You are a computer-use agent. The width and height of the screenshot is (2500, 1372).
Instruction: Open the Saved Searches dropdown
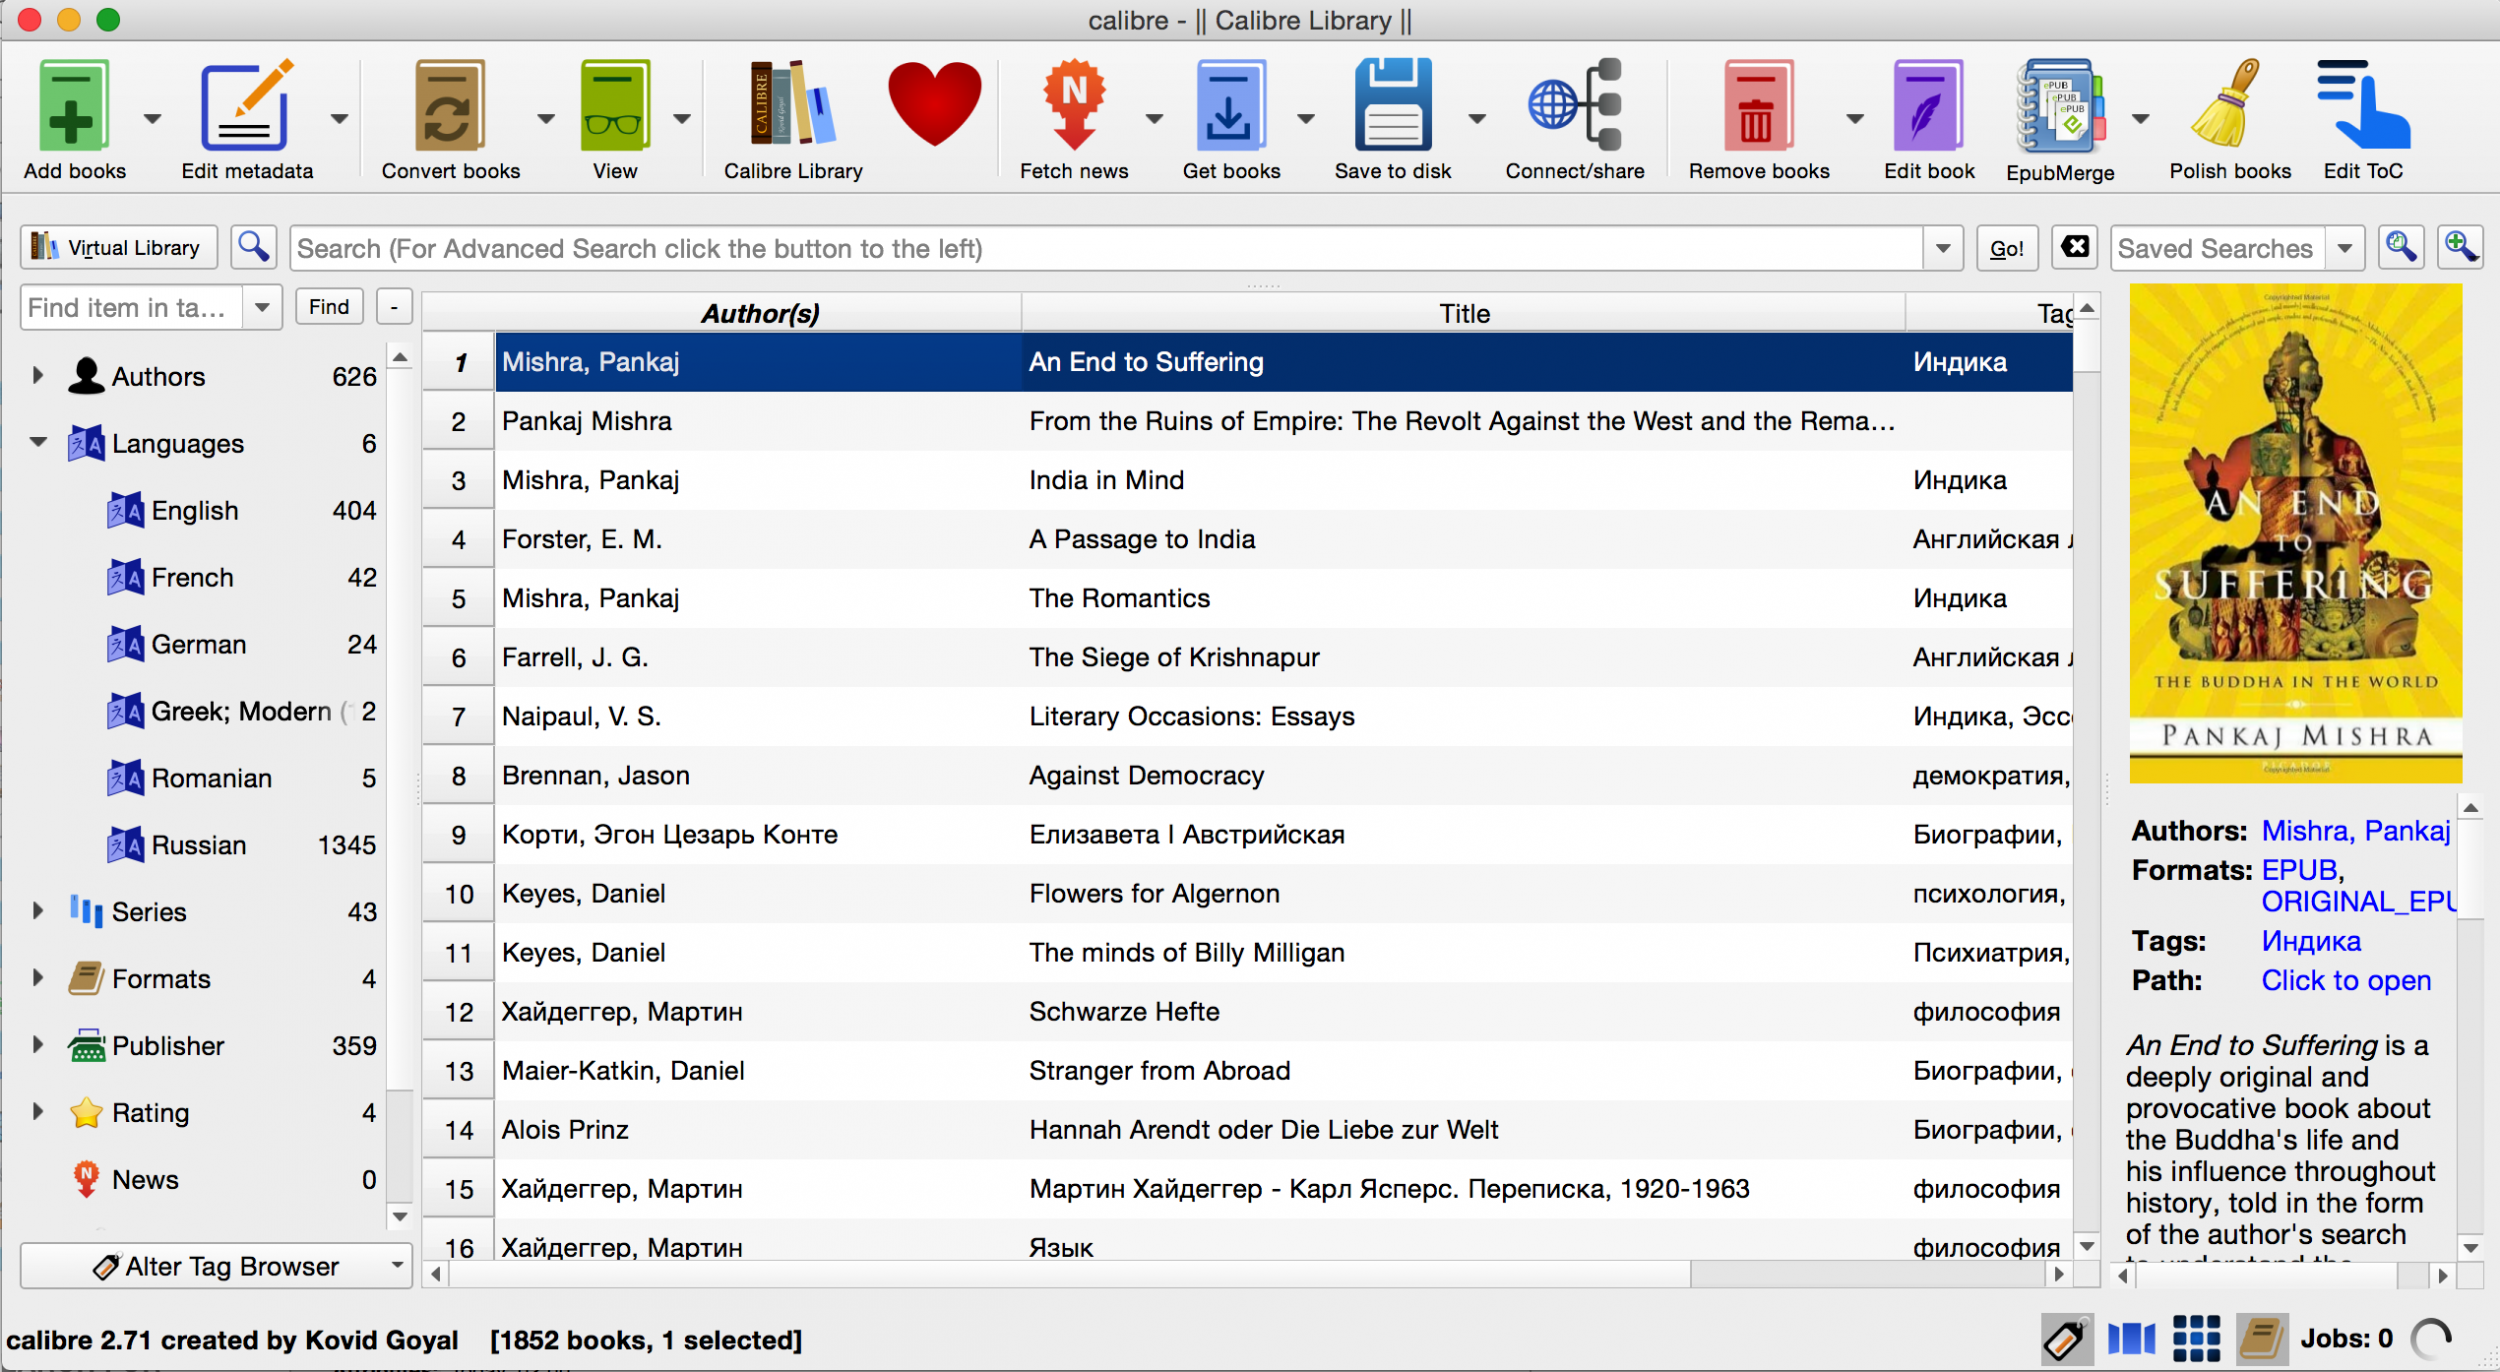click(2344, 248)
